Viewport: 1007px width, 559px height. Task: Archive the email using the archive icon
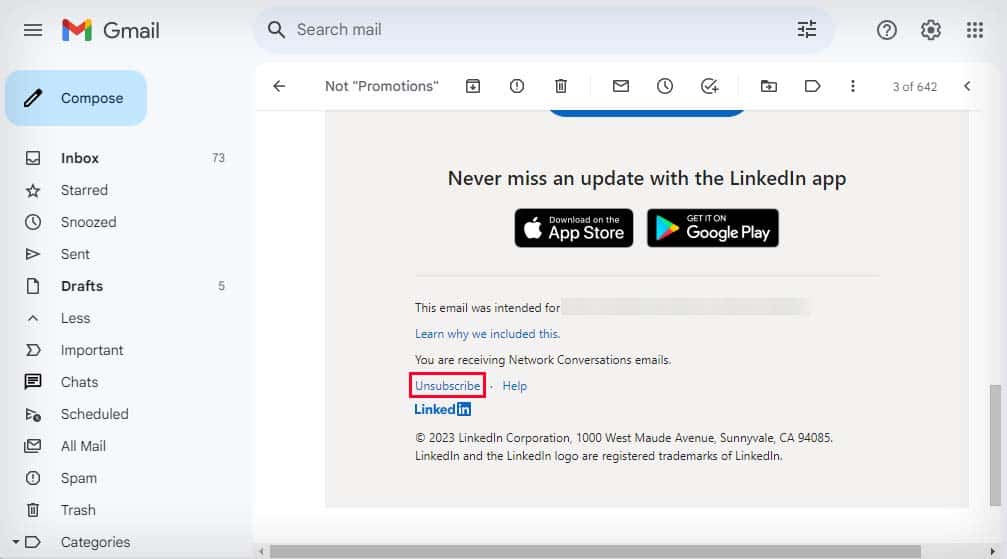point(473,86)
